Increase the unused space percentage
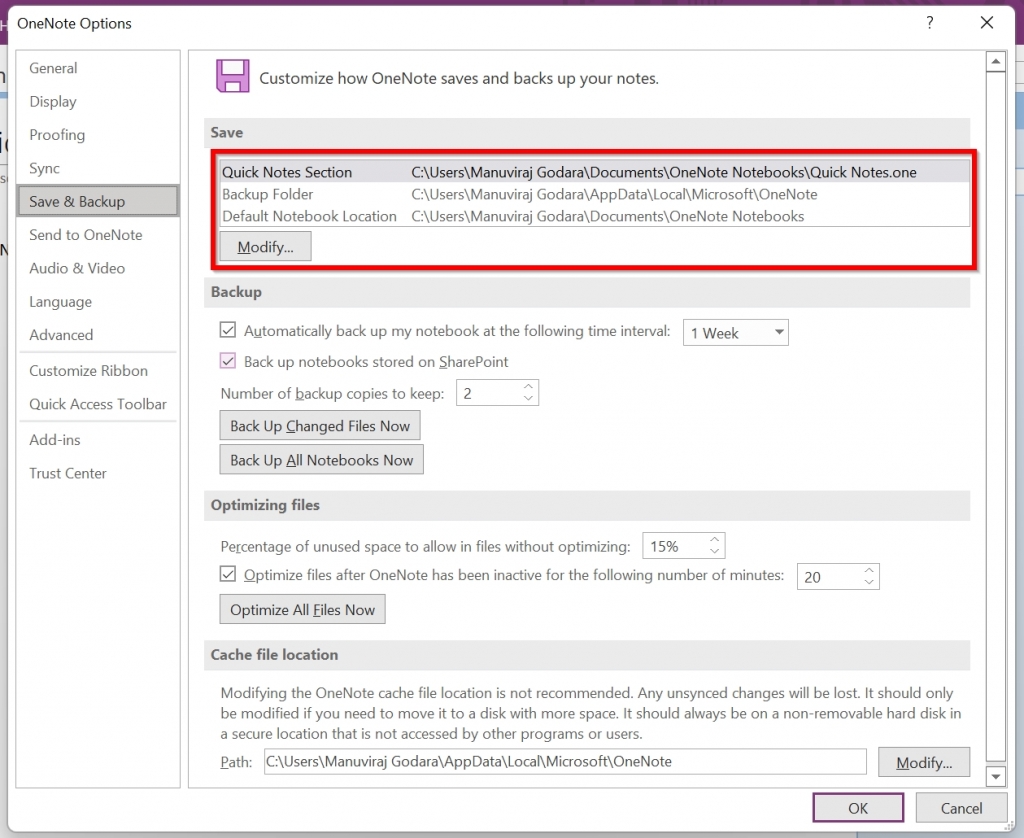The width and height of the screenshot is (1024, 838). click(x=714, y=539)
